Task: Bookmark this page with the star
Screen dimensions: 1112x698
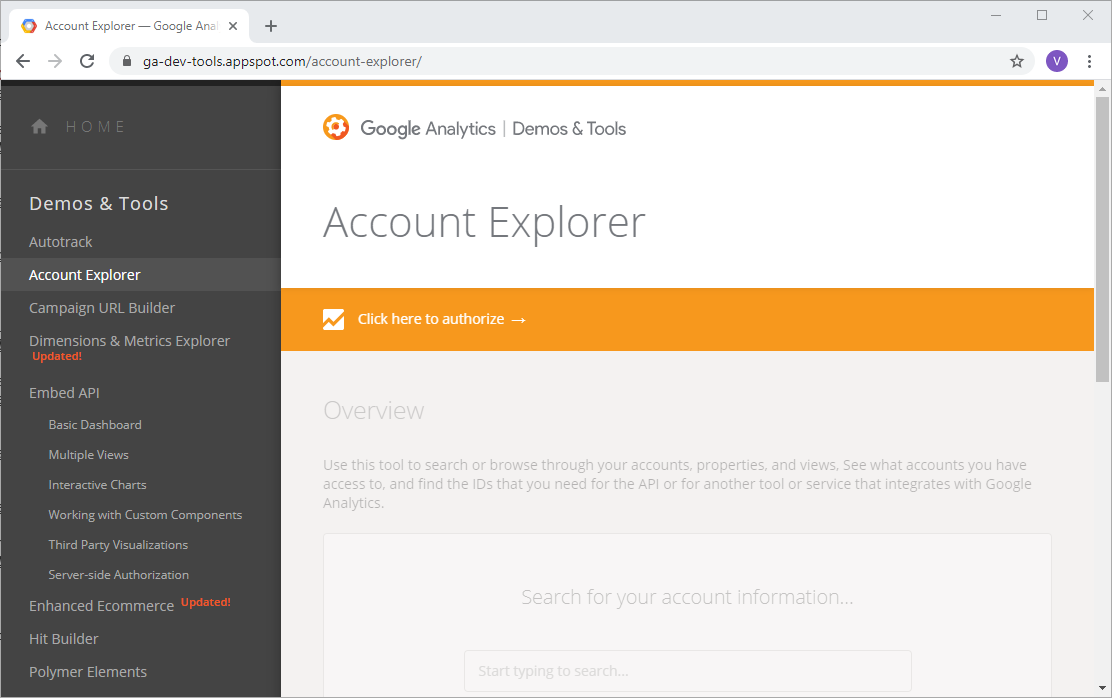Action: [1017, 61]
